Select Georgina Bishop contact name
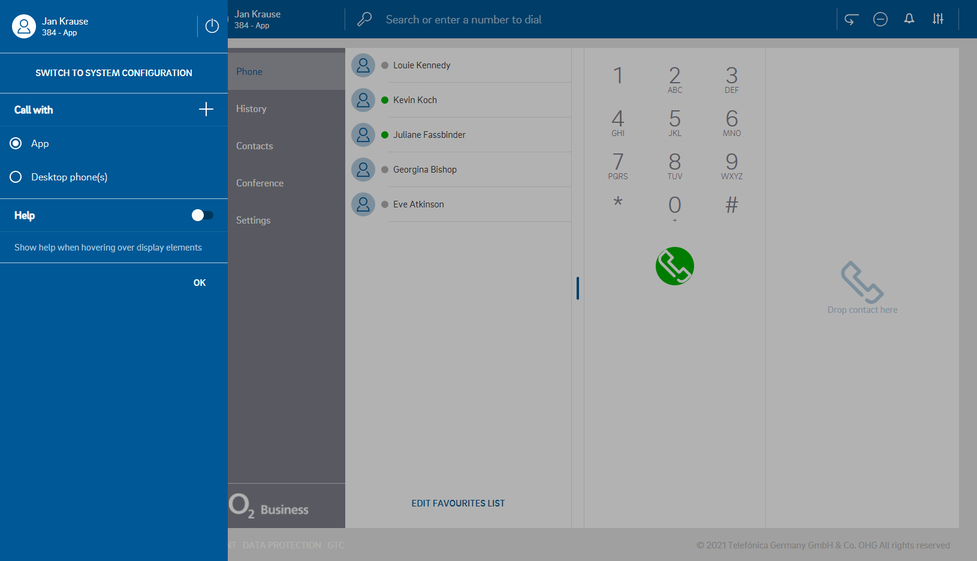The image size is (977, 561). [x=425, y=170]
